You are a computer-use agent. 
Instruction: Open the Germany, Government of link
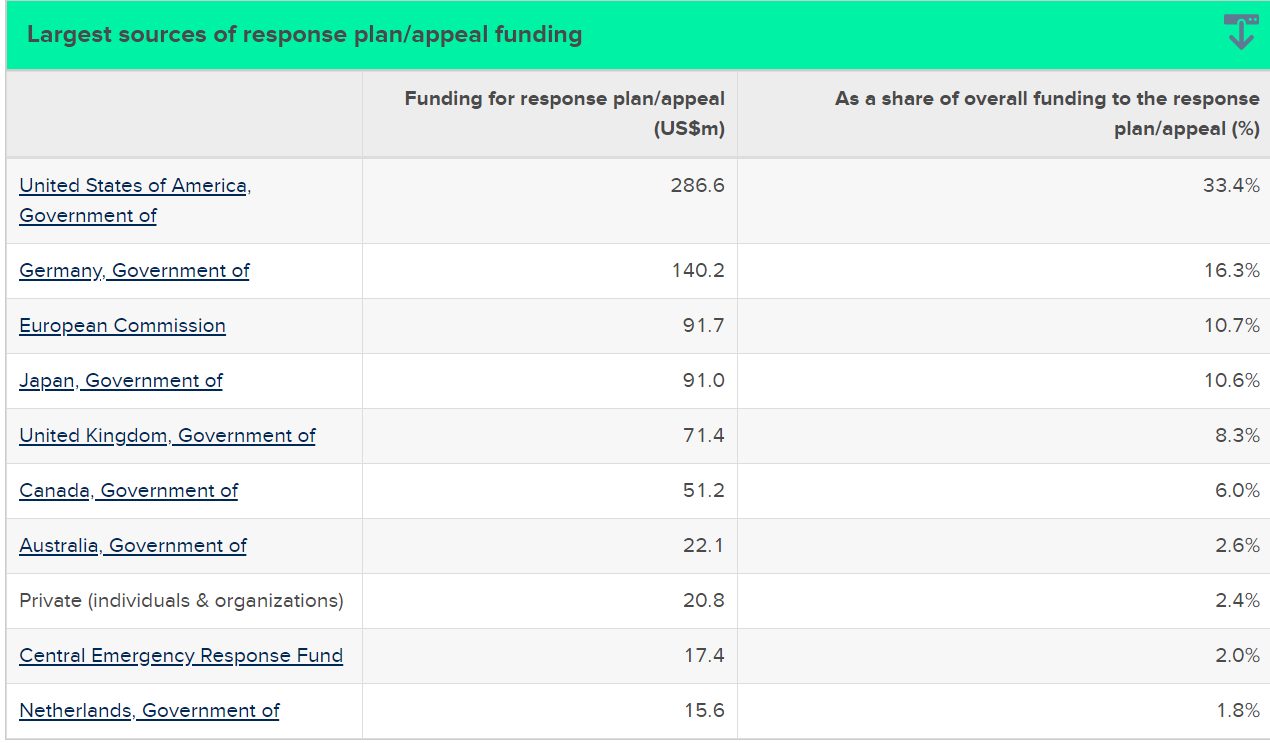[x=134, y=271]
